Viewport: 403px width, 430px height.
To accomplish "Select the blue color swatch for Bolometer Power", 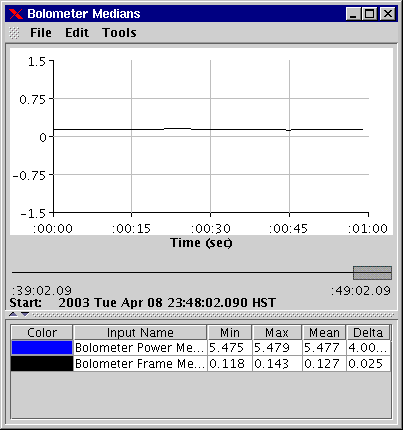I will [x=42, y=347].
